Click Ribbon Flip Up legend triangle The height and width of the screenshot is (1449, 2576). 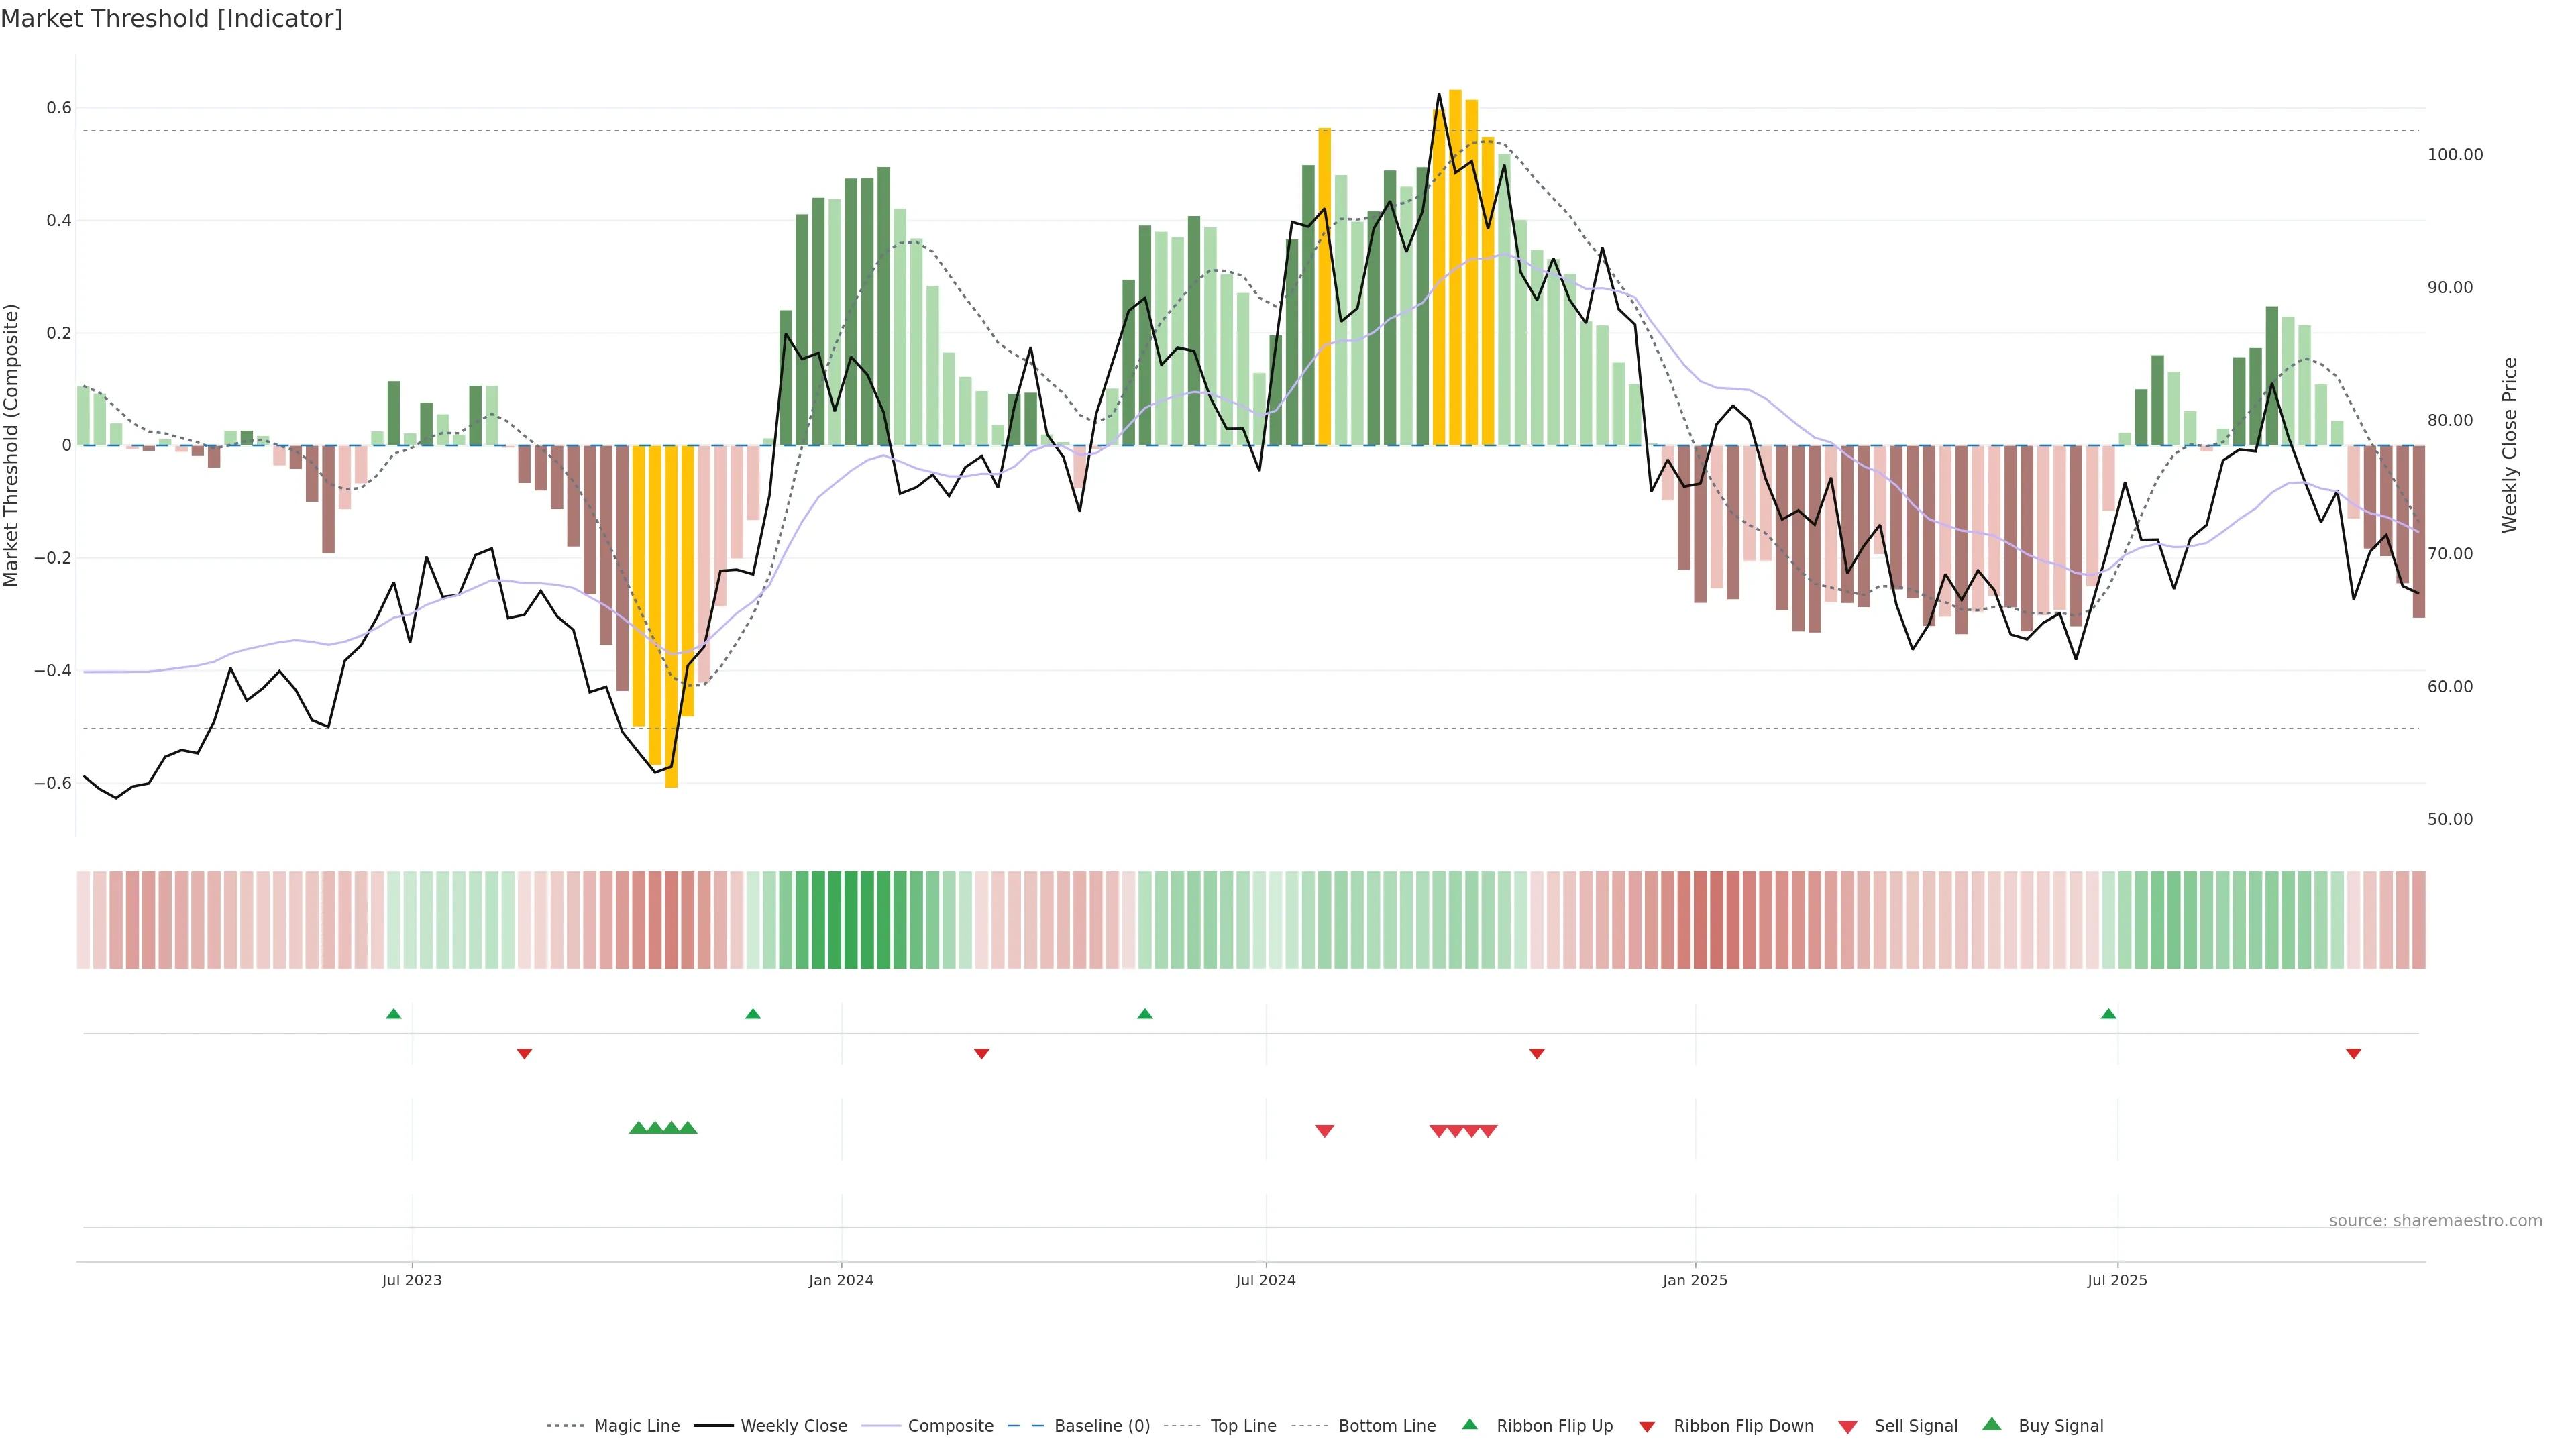pos(1470,1425)
